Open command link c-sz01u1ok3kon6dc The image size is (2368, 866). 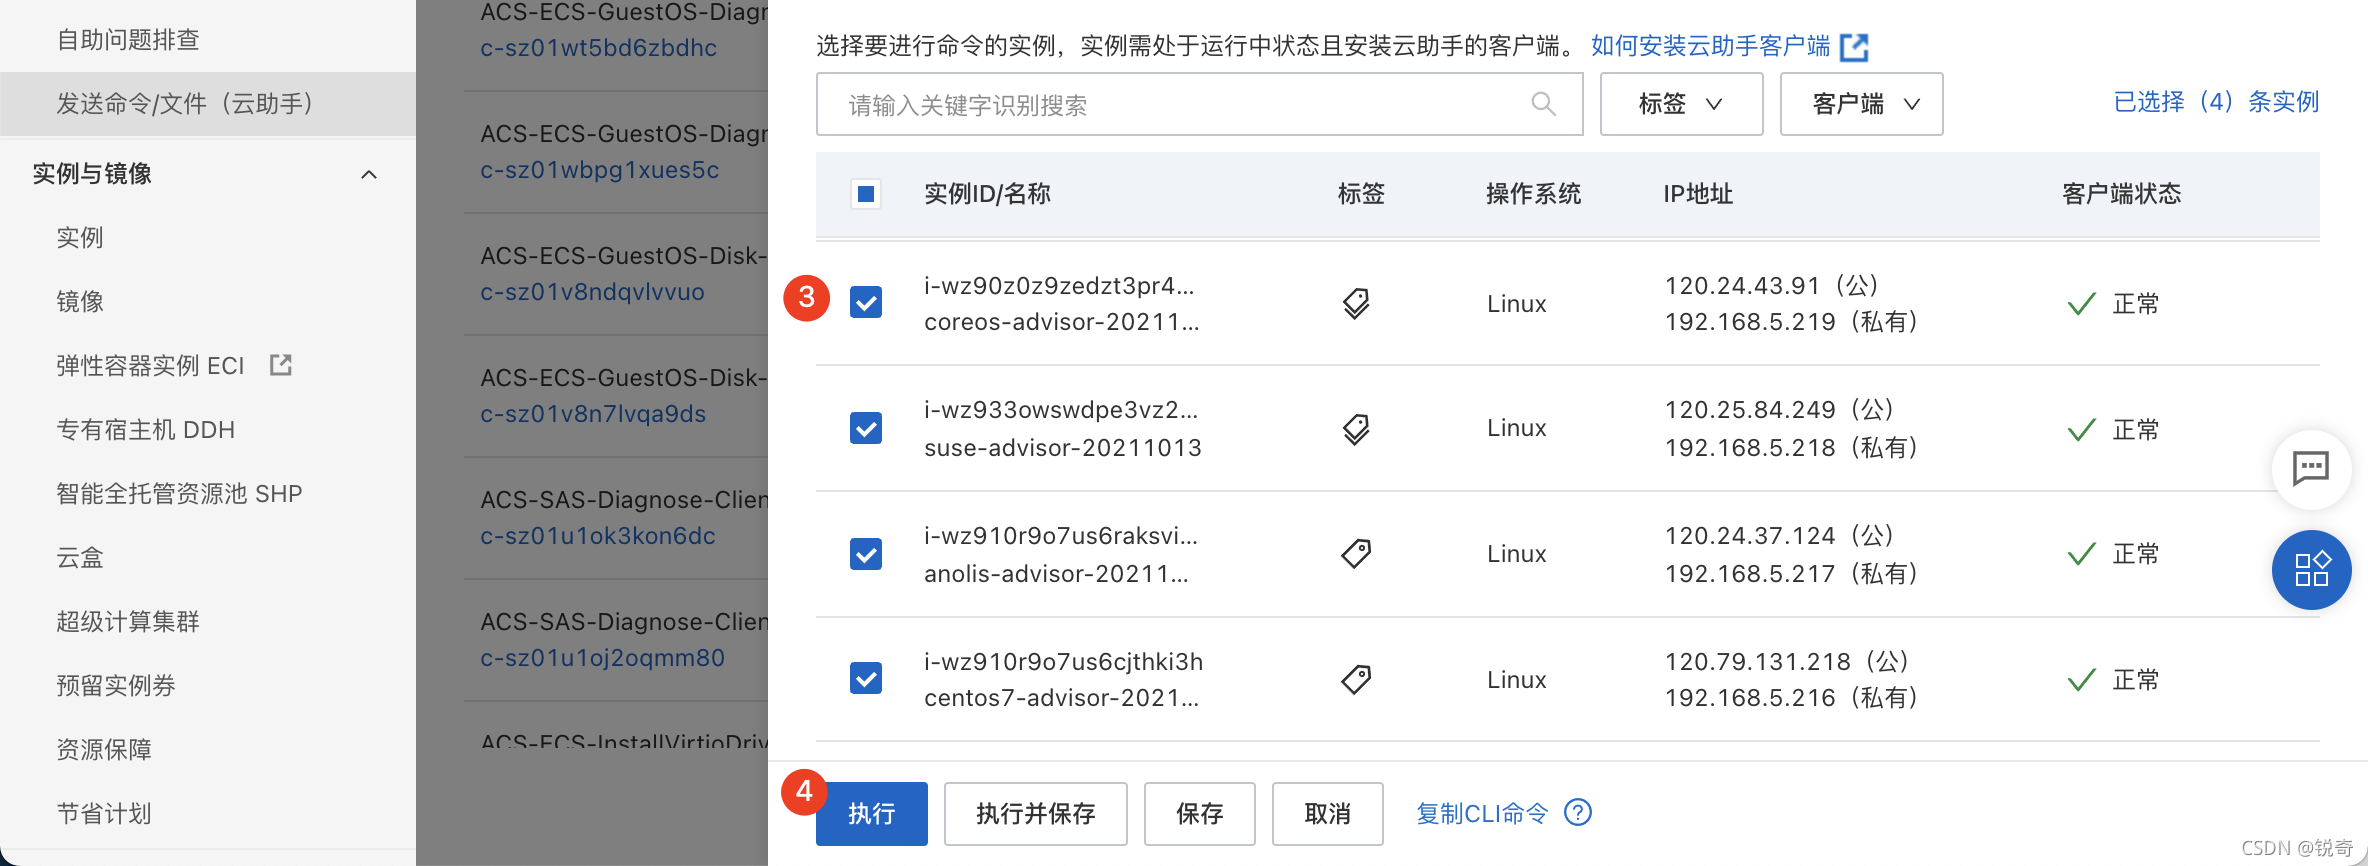(x=598, y=536)
